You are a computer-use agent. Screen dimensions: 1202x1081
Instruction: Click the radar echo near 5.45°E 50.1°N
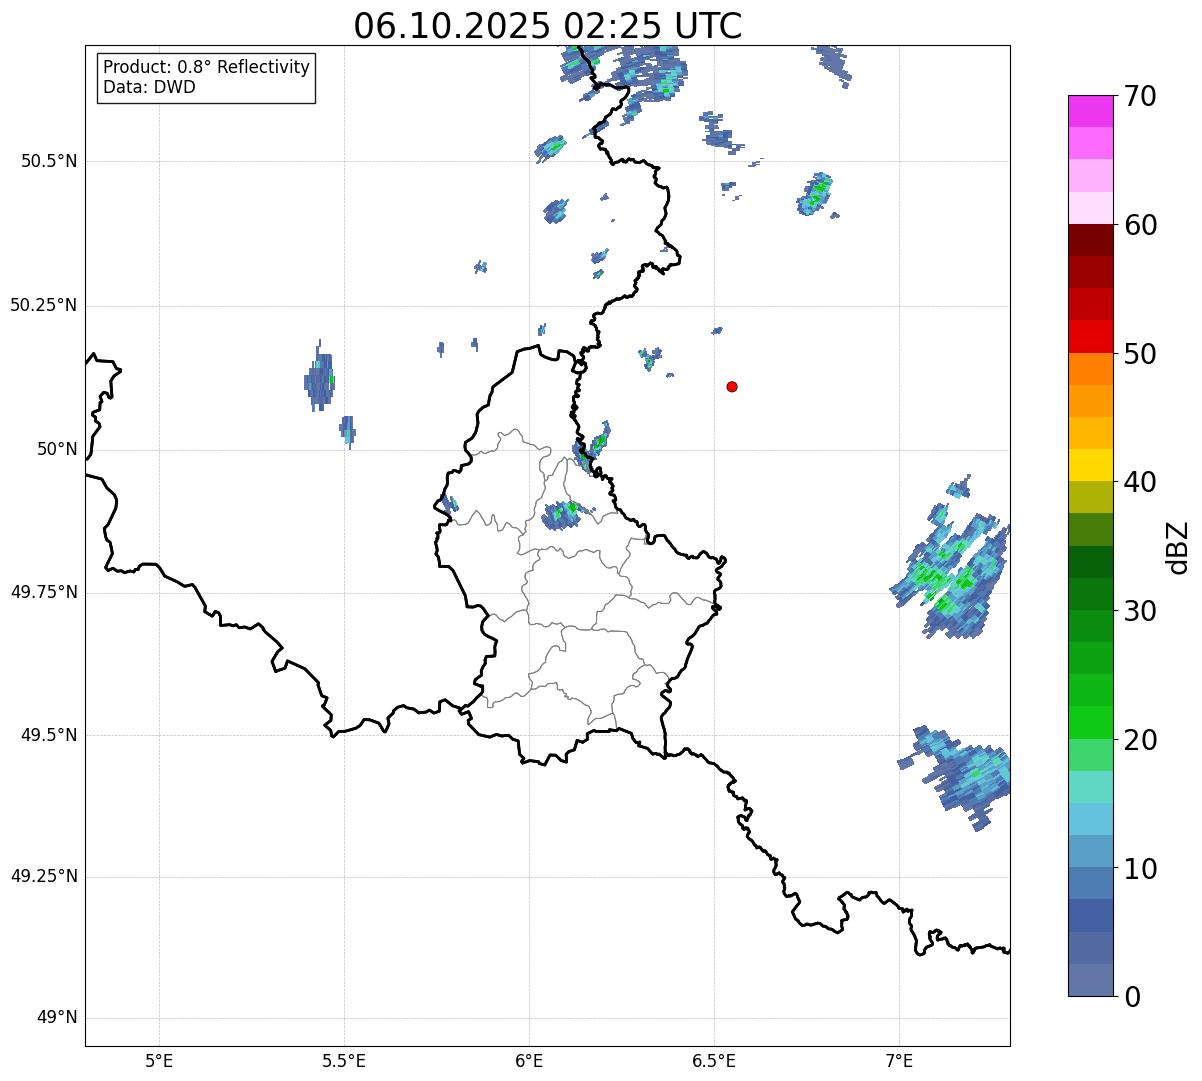pos(319,378)
